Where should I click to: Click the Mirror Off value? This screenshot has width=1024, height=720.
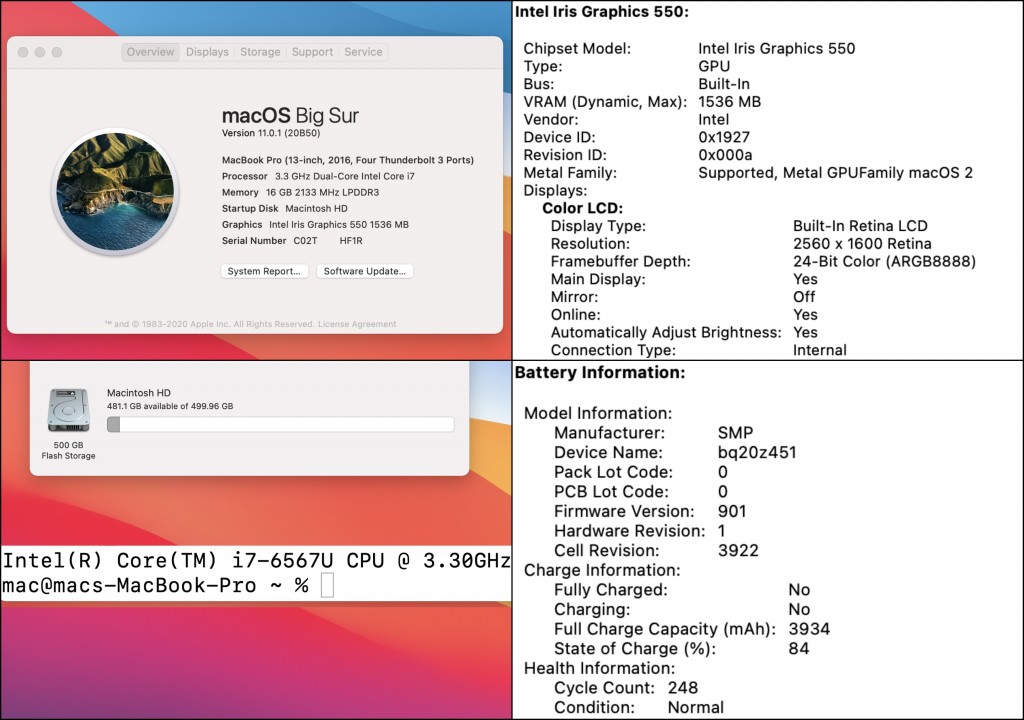pos(804,297)
